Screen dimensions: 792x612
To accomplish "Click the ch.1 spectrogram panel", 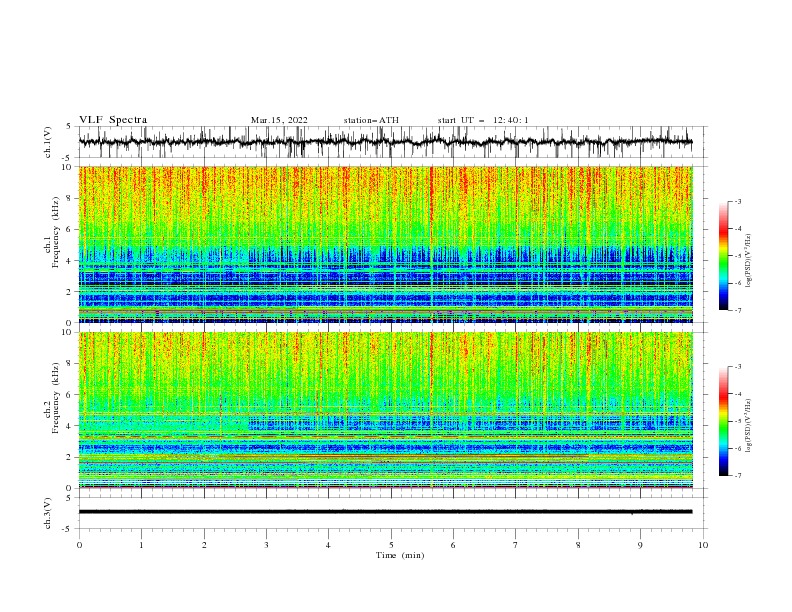I will click(385, 244).
